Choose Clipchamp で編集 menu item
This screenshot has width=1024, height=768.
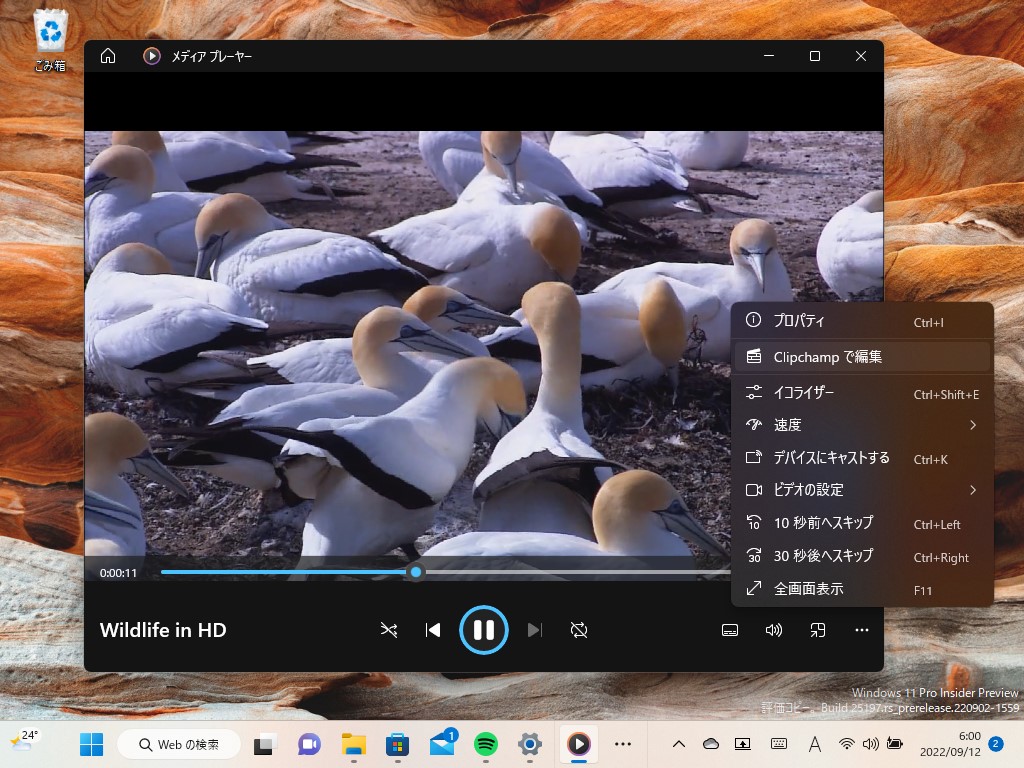862,357
